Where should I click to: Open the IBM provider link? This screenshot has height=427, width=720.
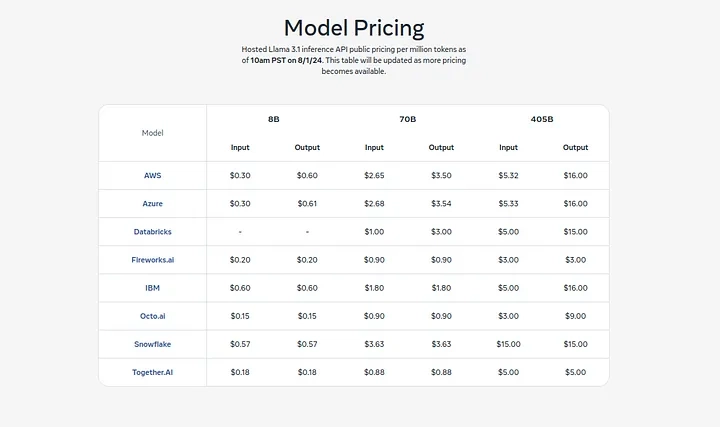[x=152, y=287]
